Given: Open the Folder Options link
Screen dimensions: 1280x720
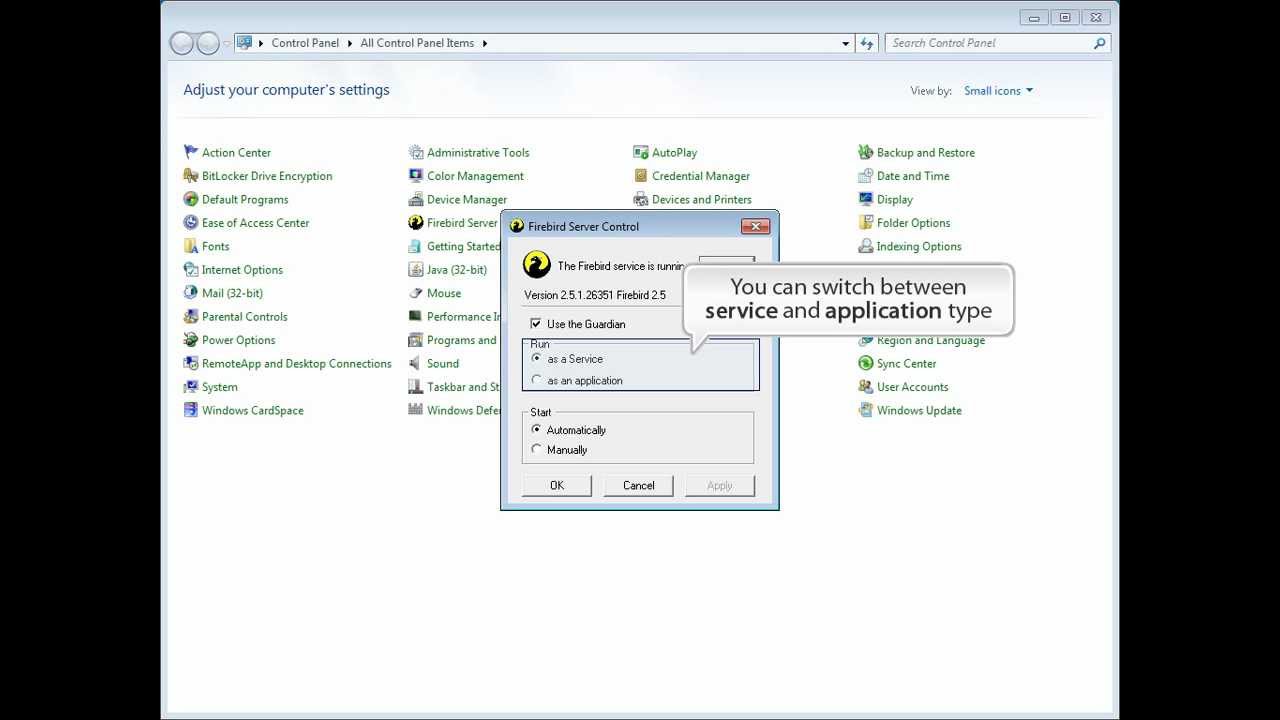Looking at the screenshot, I should 913,223.
